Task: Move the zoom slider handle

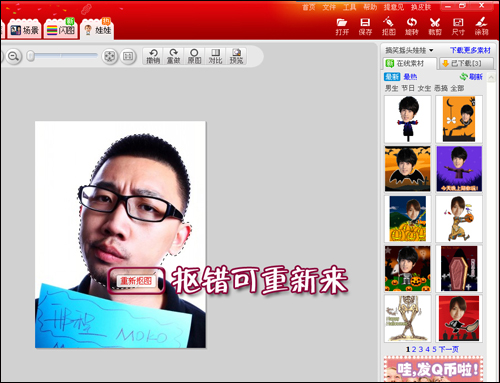Action: coord(30,56)
